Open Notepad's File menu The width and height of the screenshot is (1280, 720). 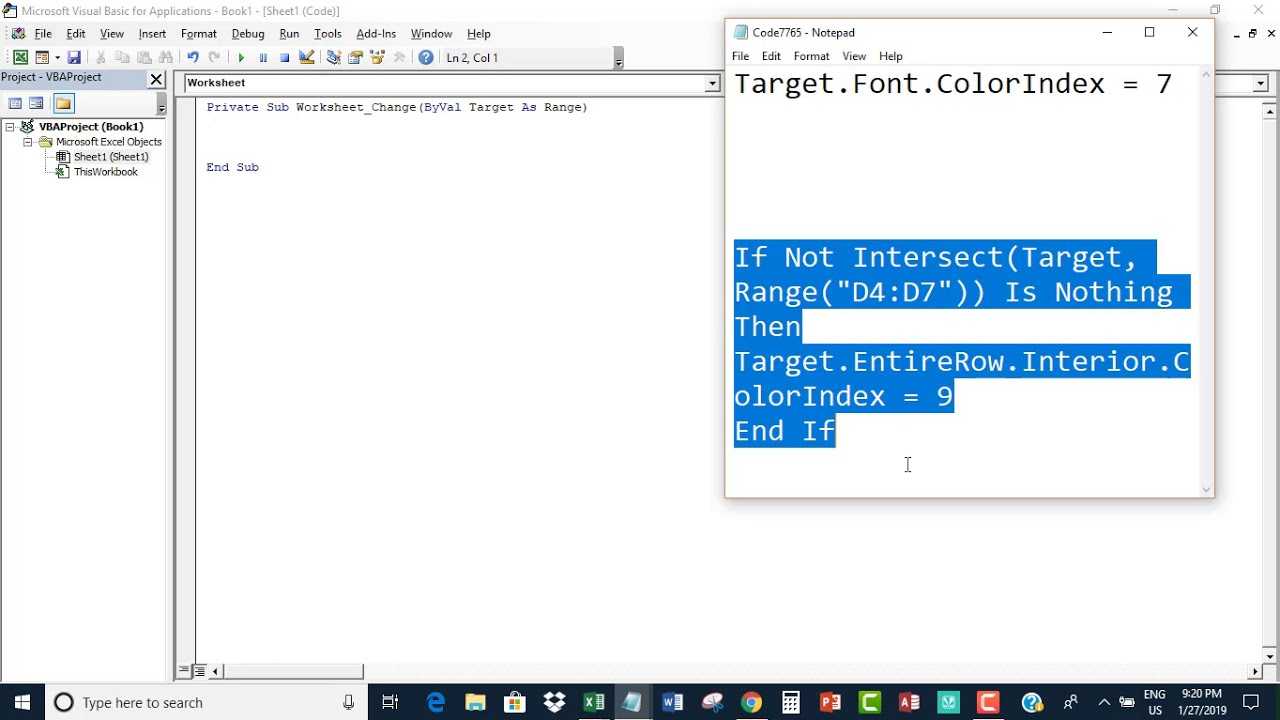740,56
